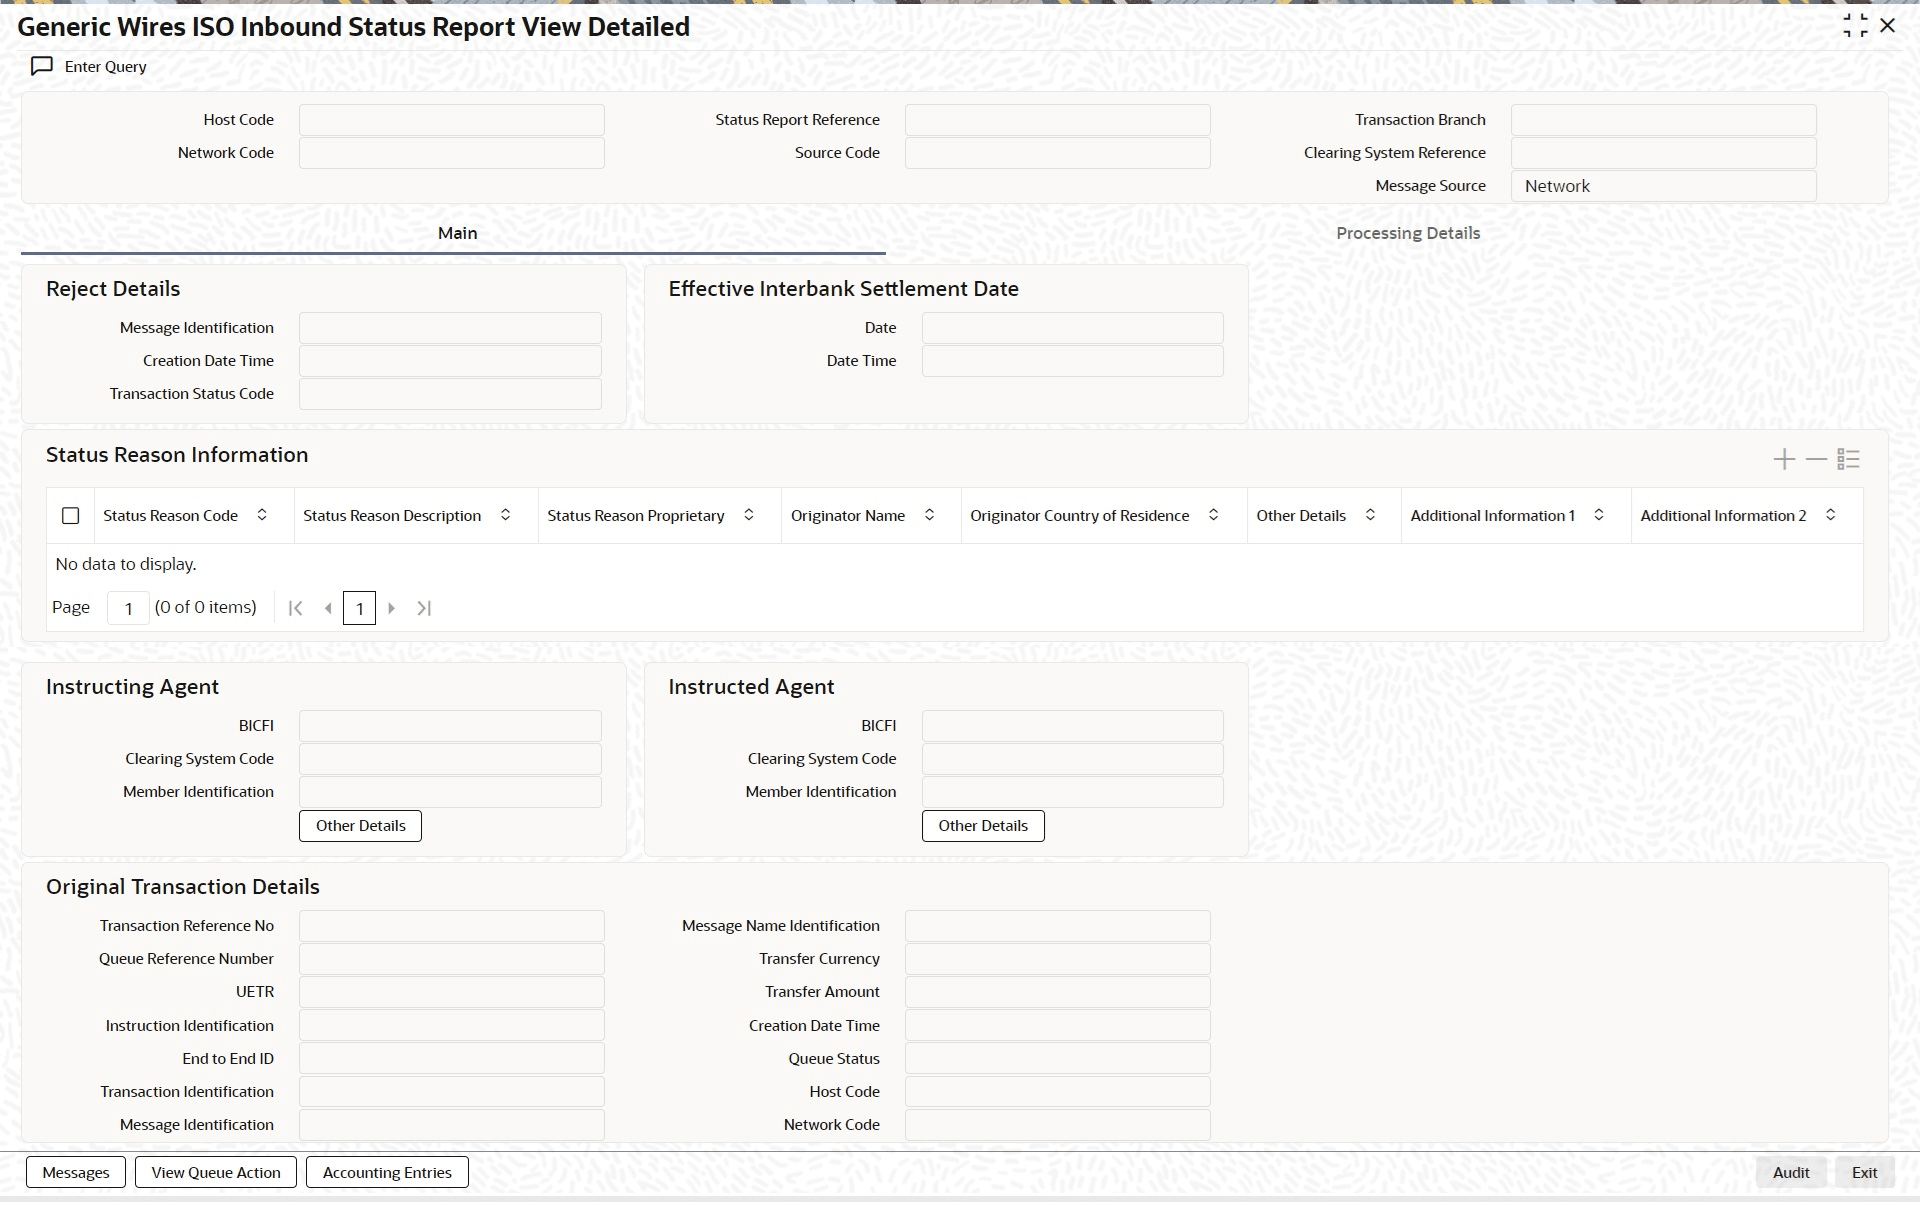Click the Status Report Reference input field
This screenshot has height=1205, width=1920.
pos(1057,120)
